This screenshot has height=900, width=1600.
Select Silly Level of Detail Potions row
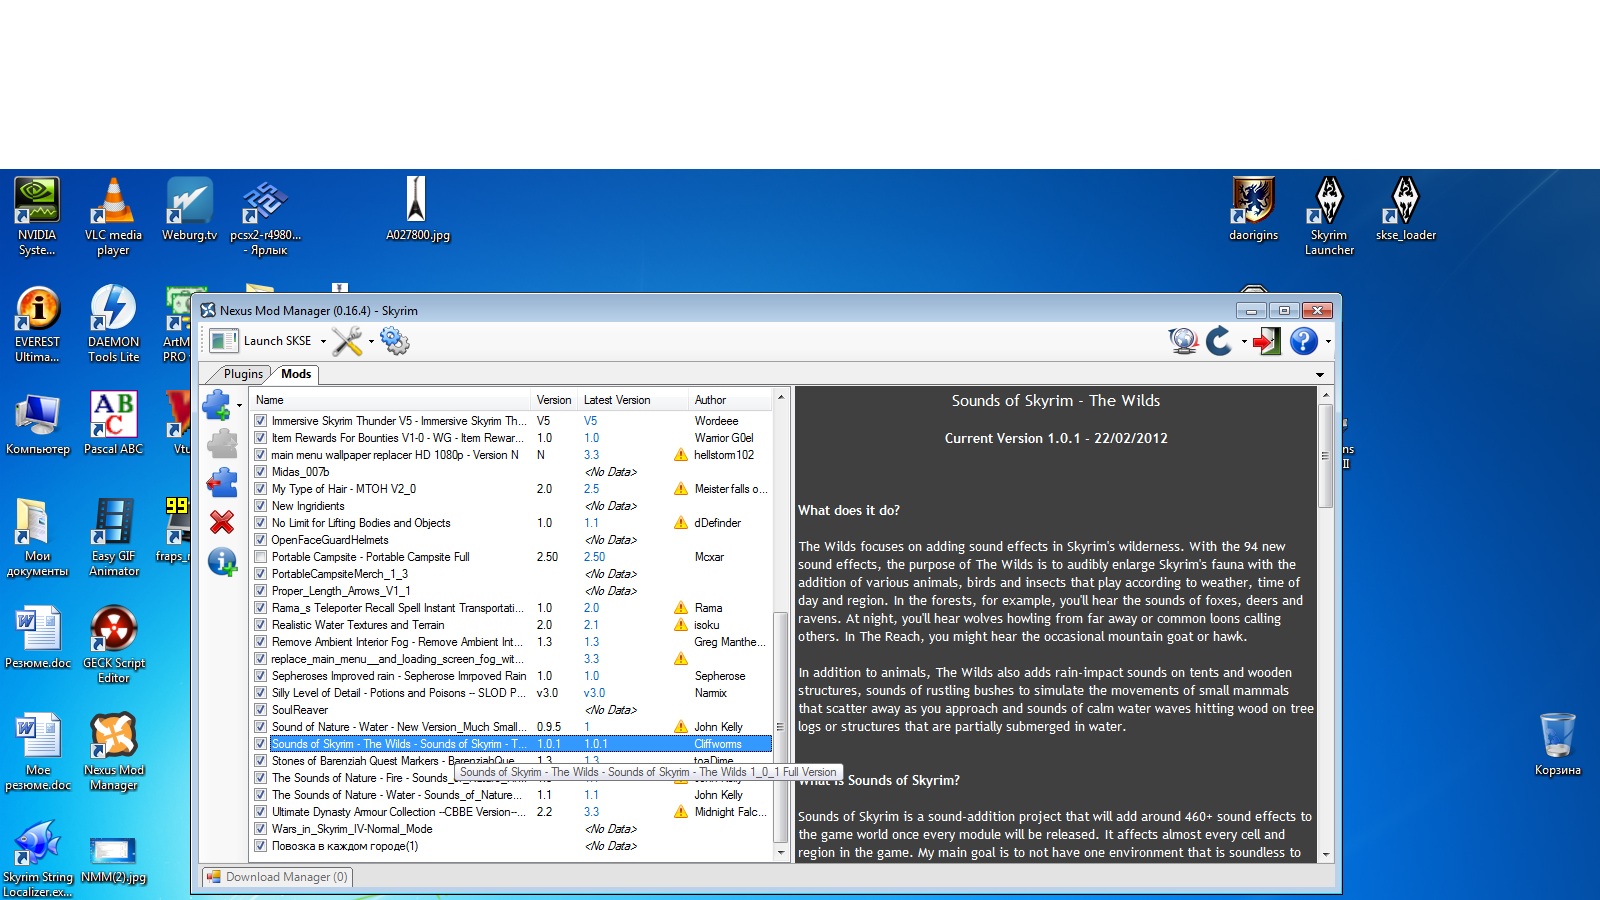(511, 693)
